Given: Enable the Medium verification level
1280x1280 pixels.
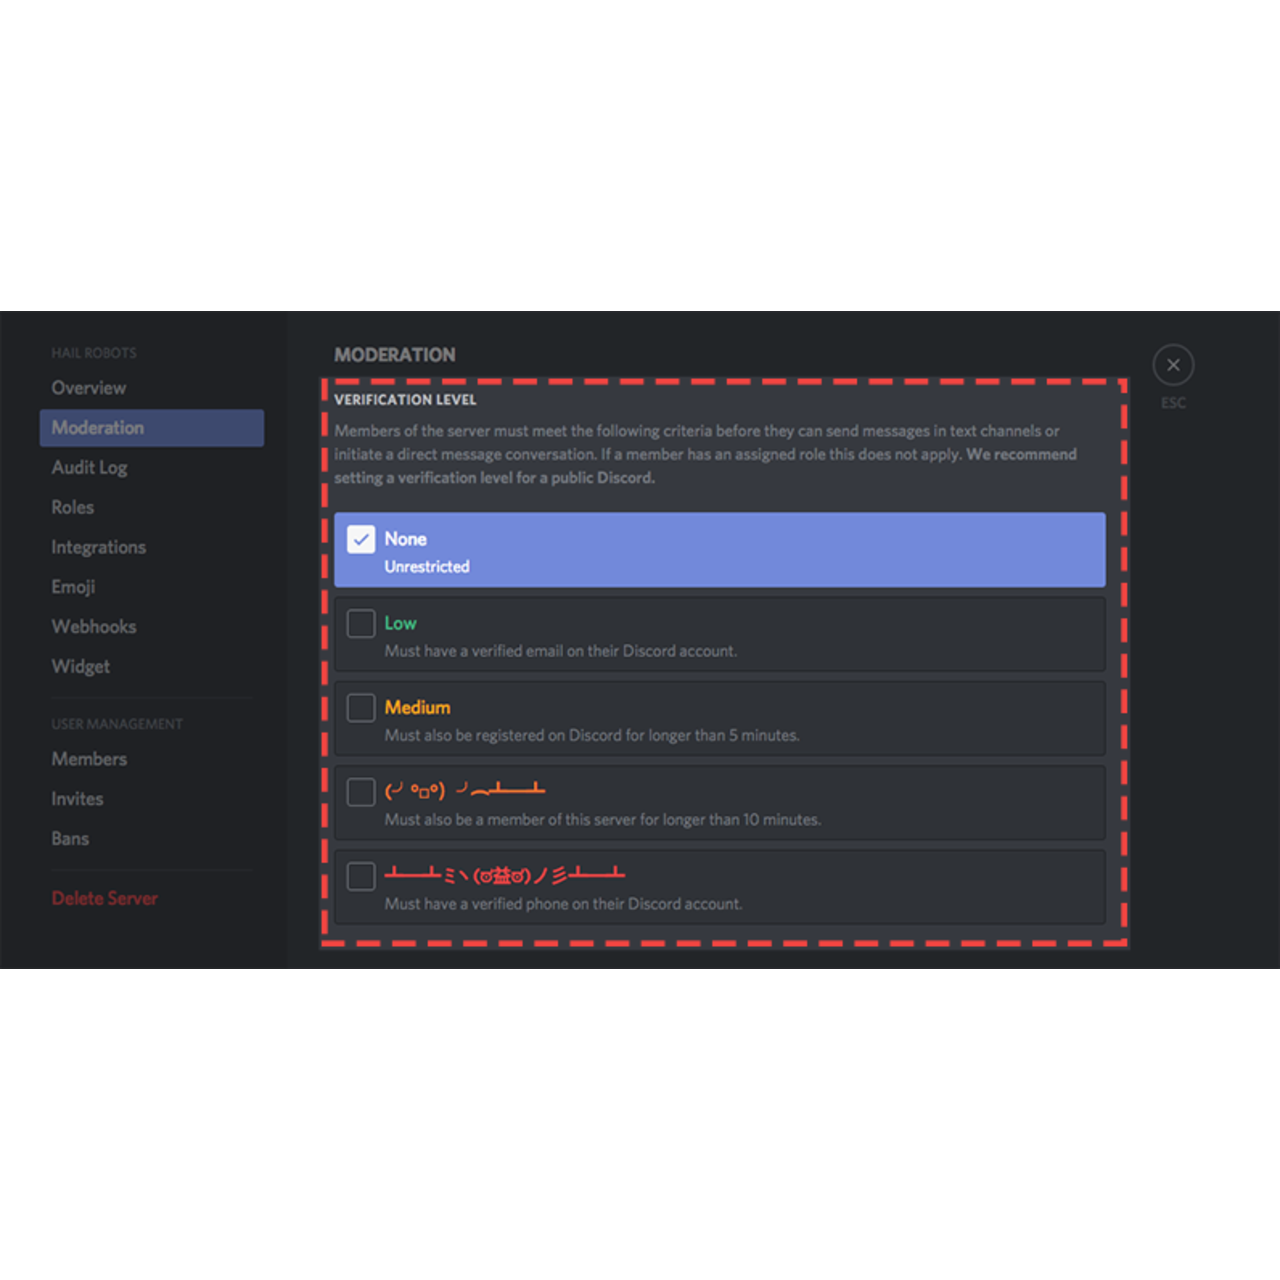Looking at the screenshot, I should [361, 707].
